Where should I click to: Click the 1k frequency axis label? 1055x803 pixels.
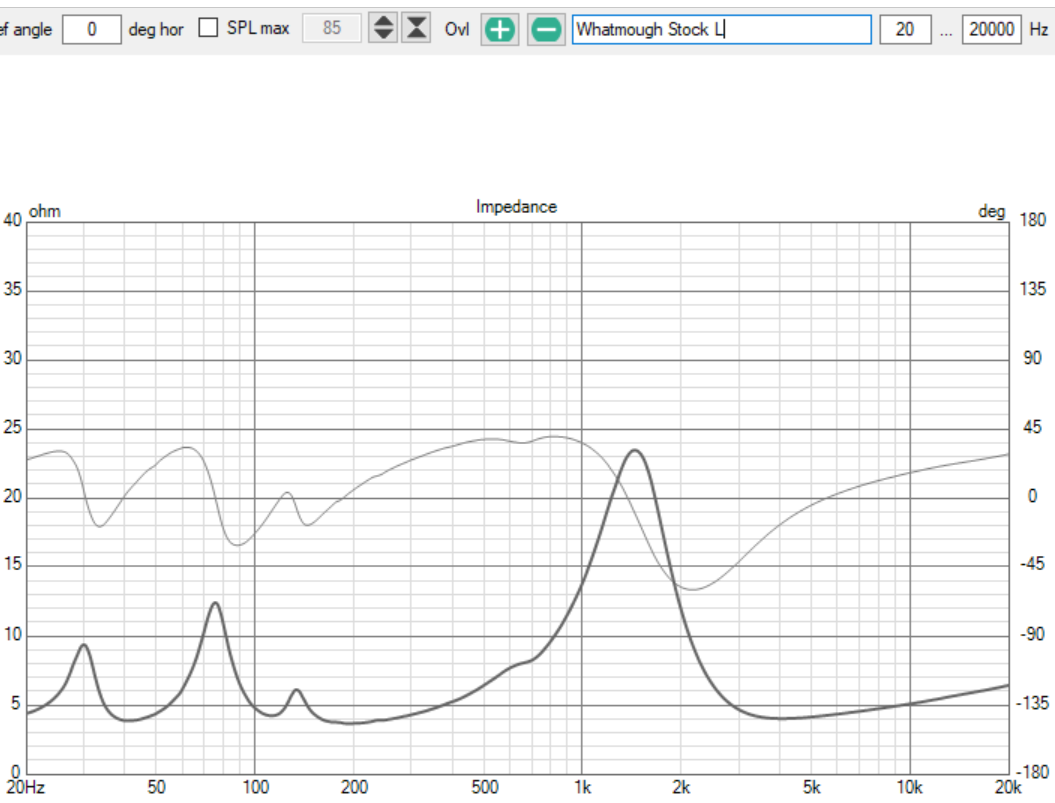[x=582, y=787]
